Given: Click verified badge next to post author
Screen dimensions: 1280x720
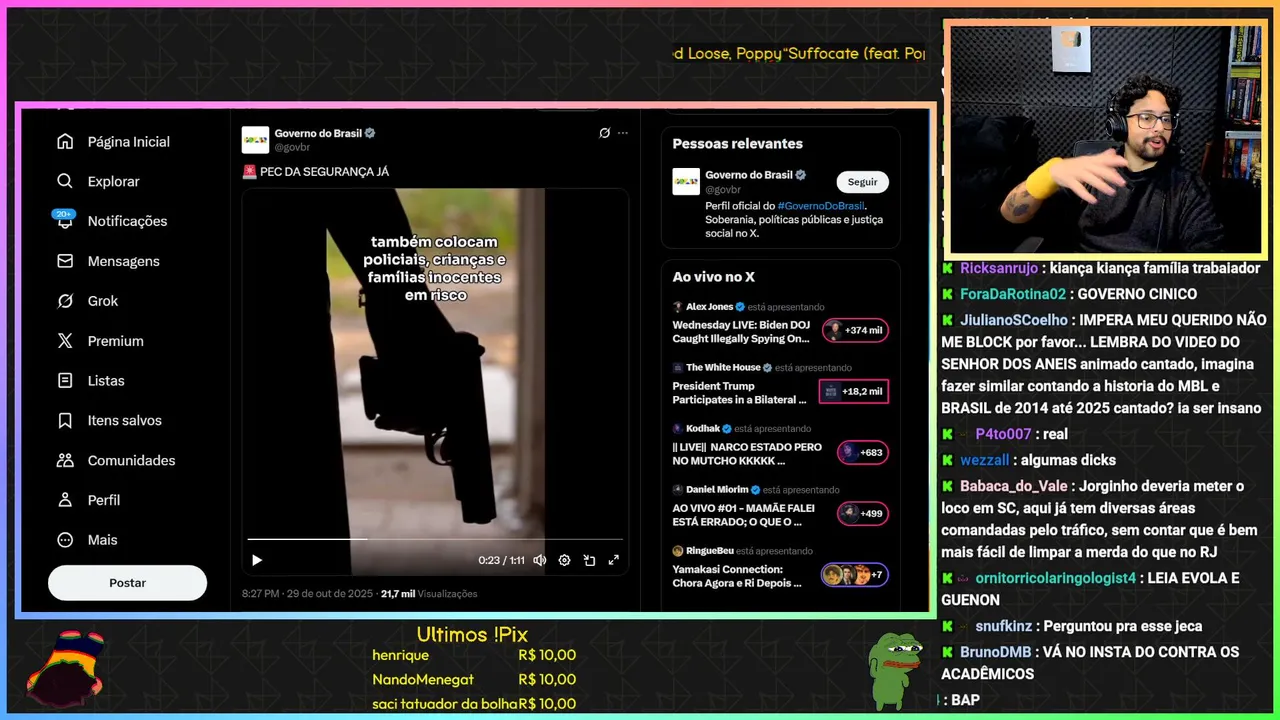Looking at the screenshot, I should click(370, 133).
